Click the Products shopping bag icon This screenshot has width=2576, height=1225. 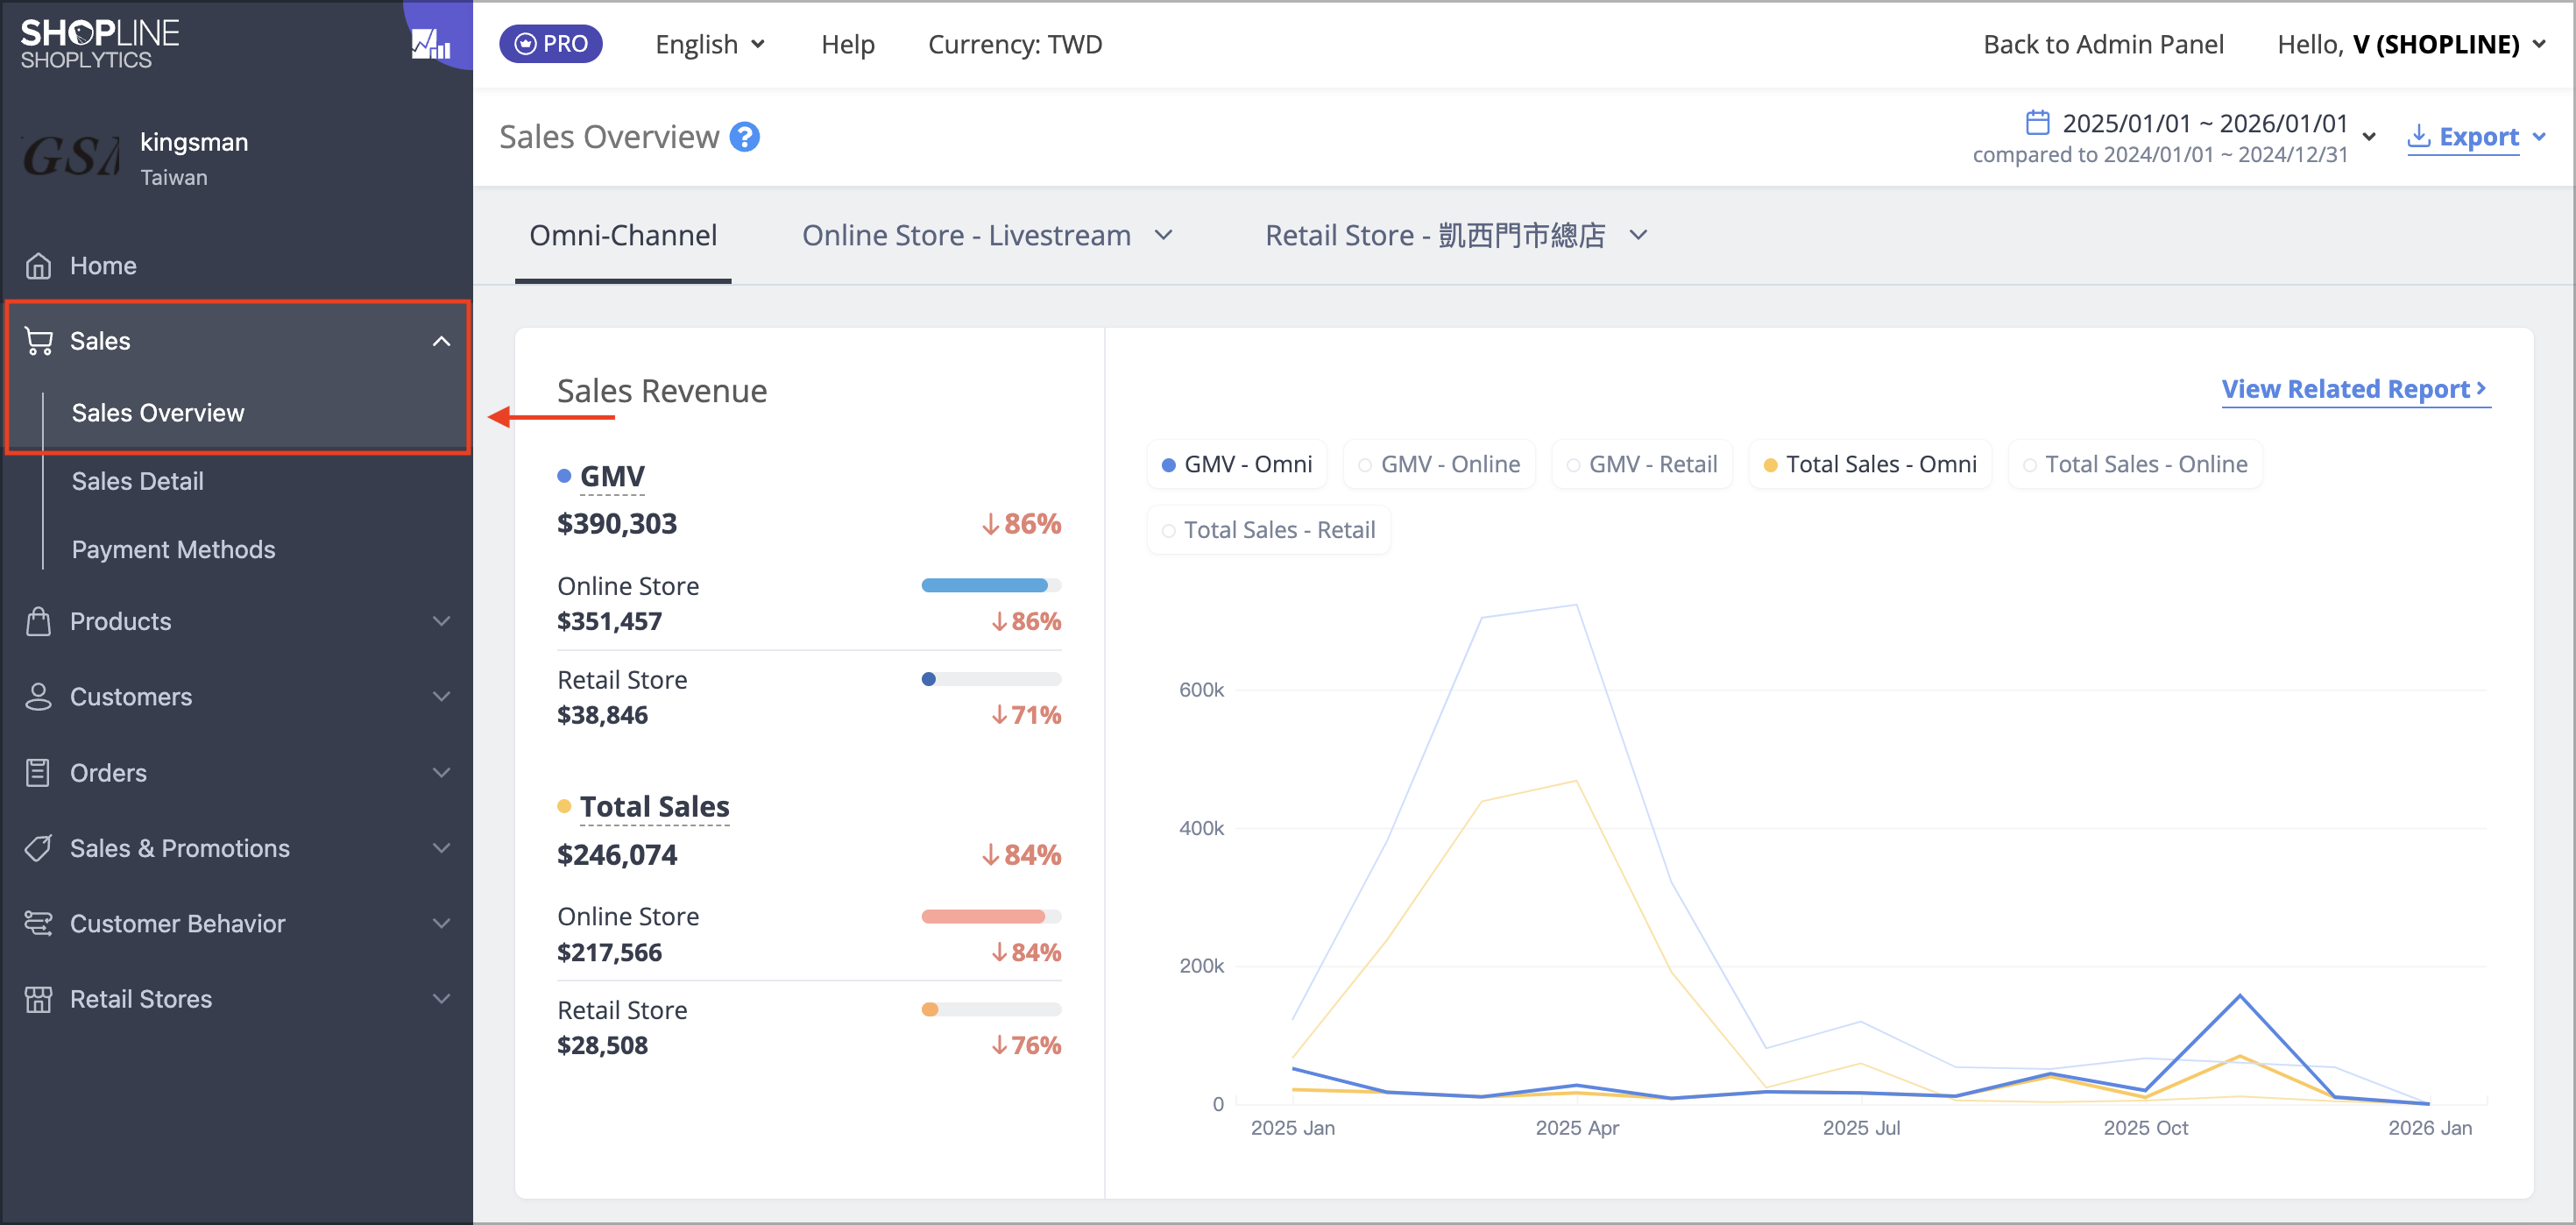pos(38,621)
